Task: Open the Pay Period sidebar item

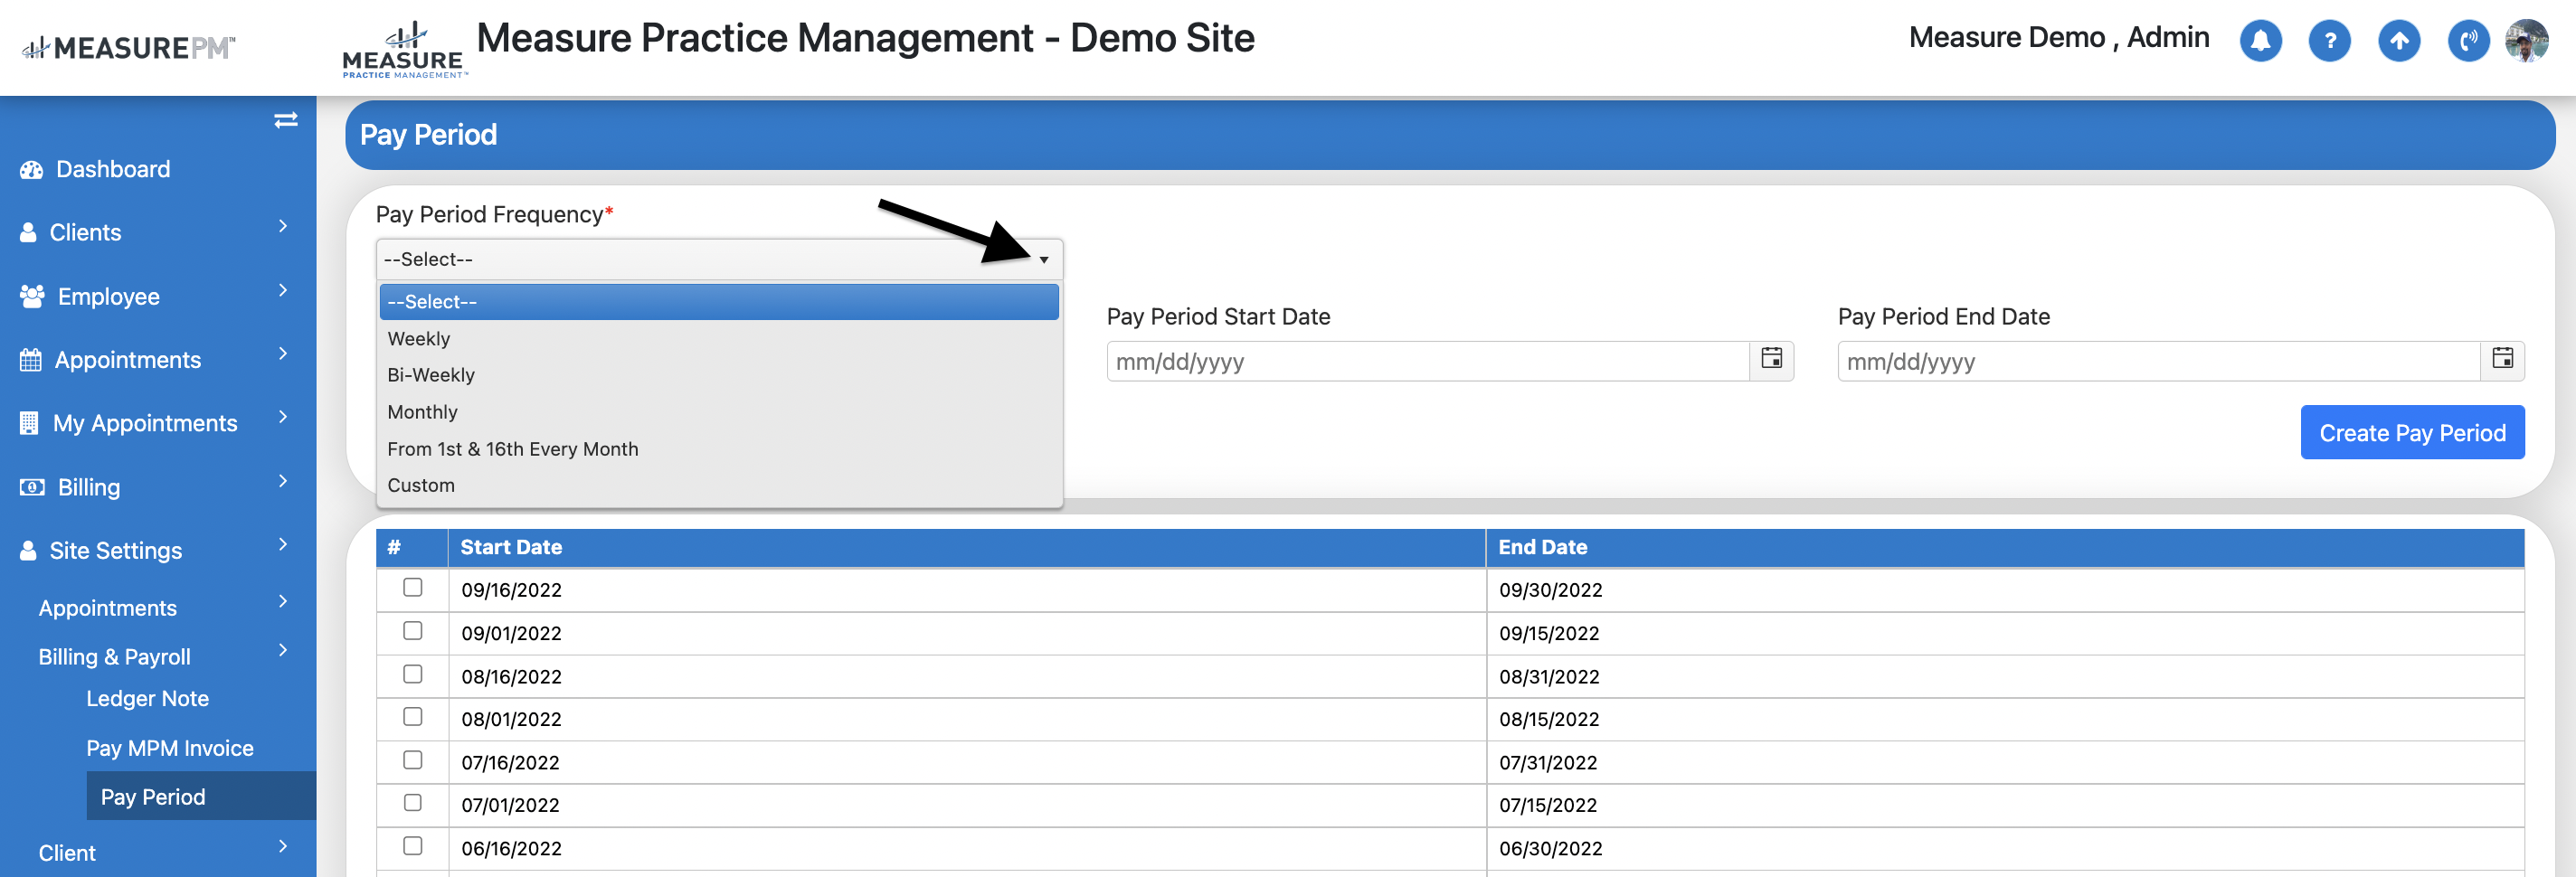Action: pyautogui.click(x=201, y=796)
